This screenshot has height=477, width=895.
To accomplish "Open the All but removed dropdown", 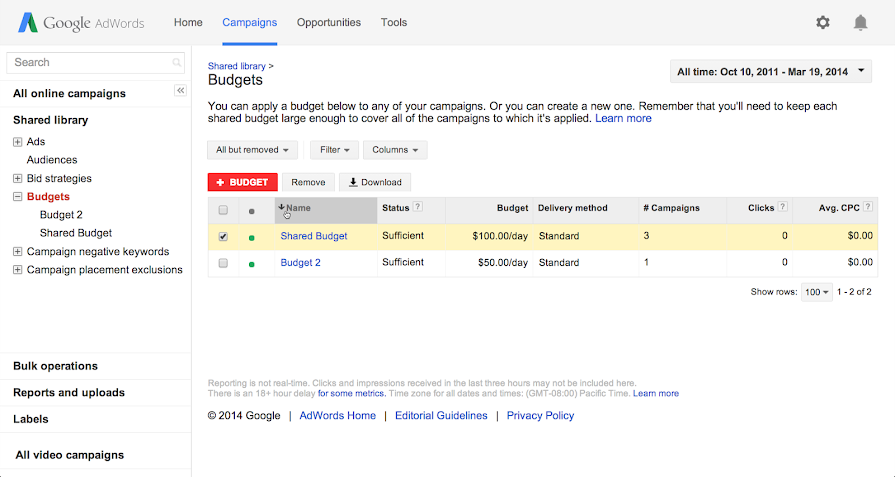I will tap(252, 150).
